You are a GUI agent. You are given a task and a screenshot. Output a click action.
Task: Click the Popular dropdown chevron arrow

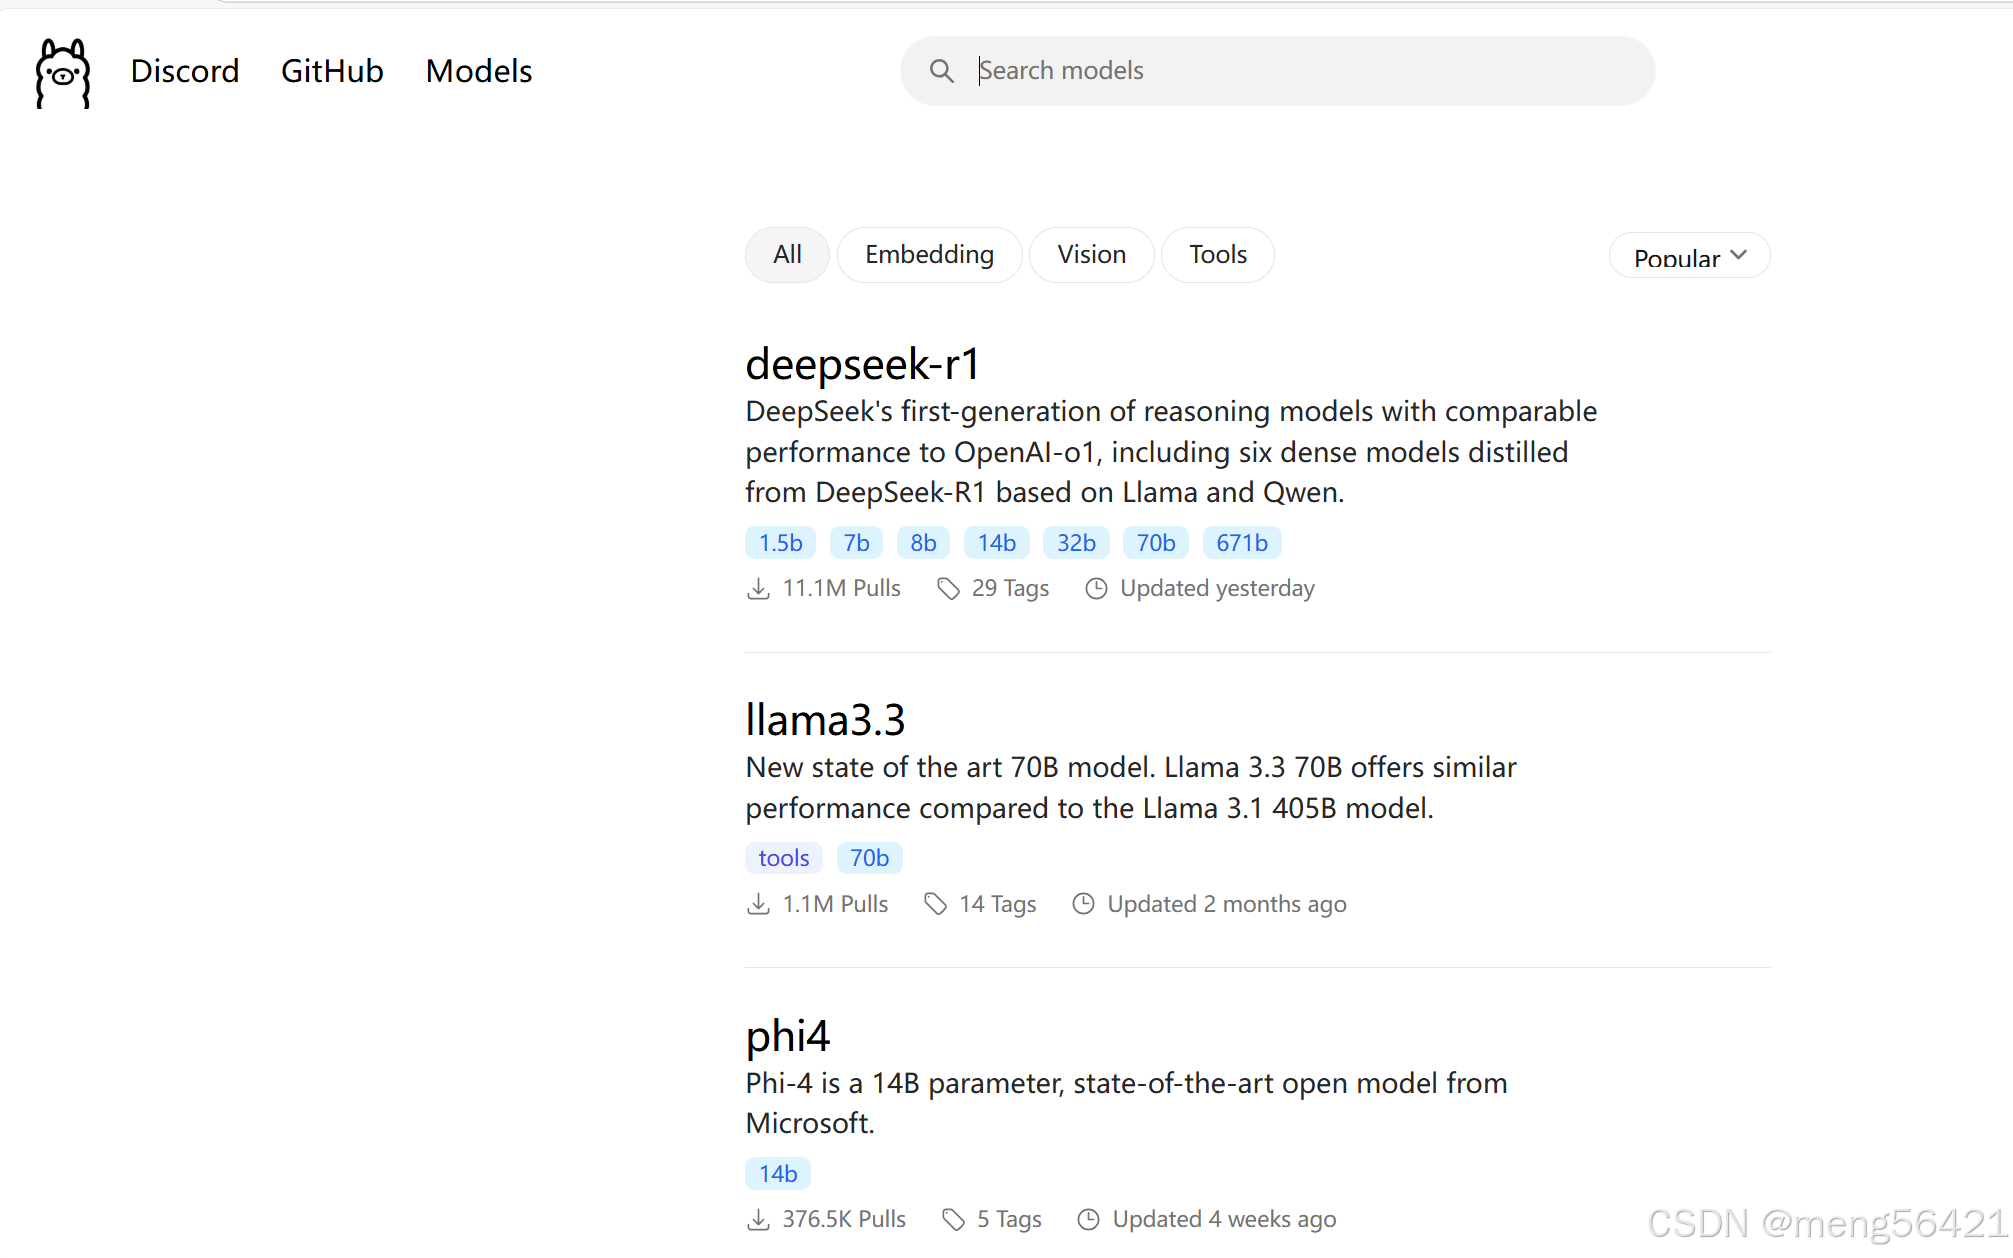[x=1739, y=255]
